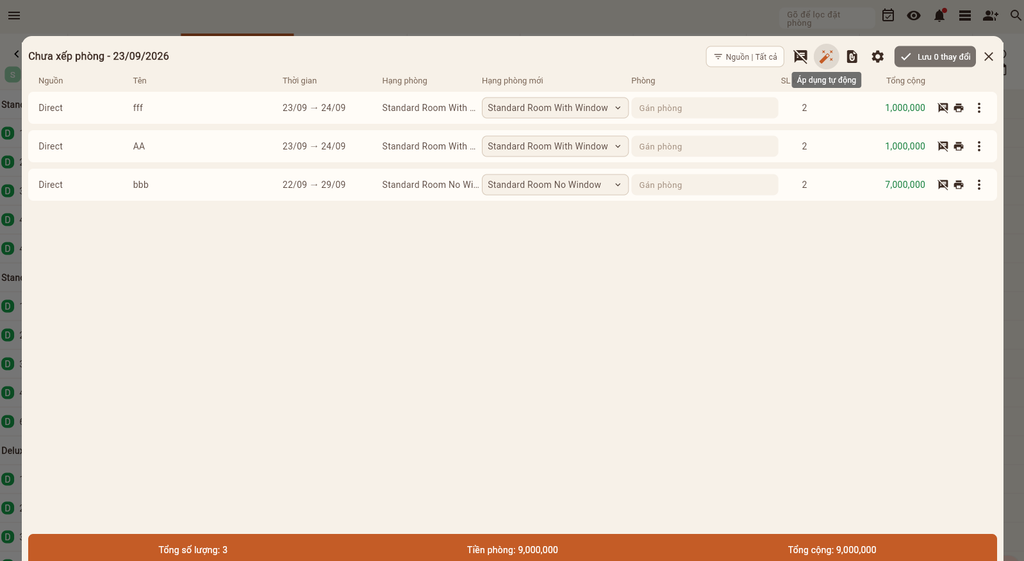Screen dimensions: 1024x561
Task: Click crossed-message icon in AA row
Action: click(x=943, y=146)
